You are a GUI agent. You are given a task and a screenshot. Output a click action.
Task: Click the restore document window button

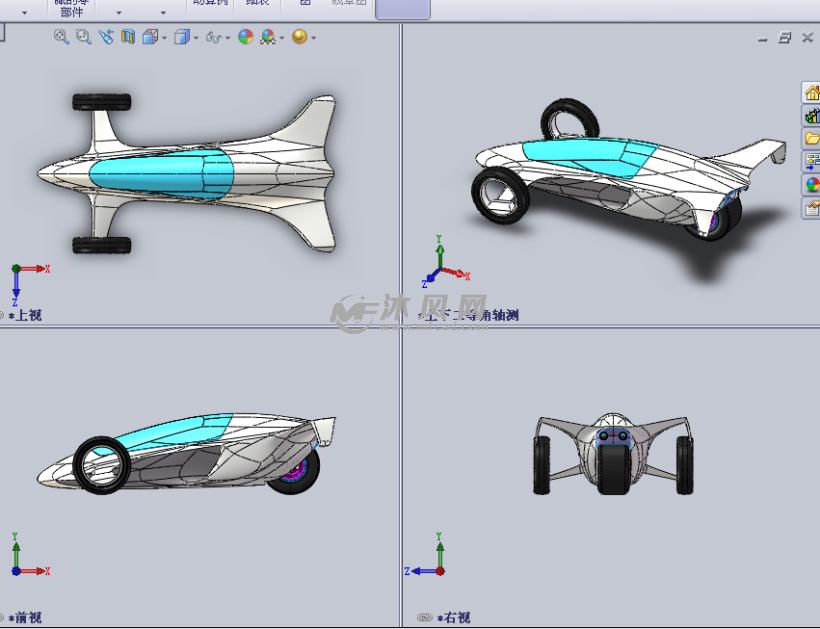click(785, 37)
